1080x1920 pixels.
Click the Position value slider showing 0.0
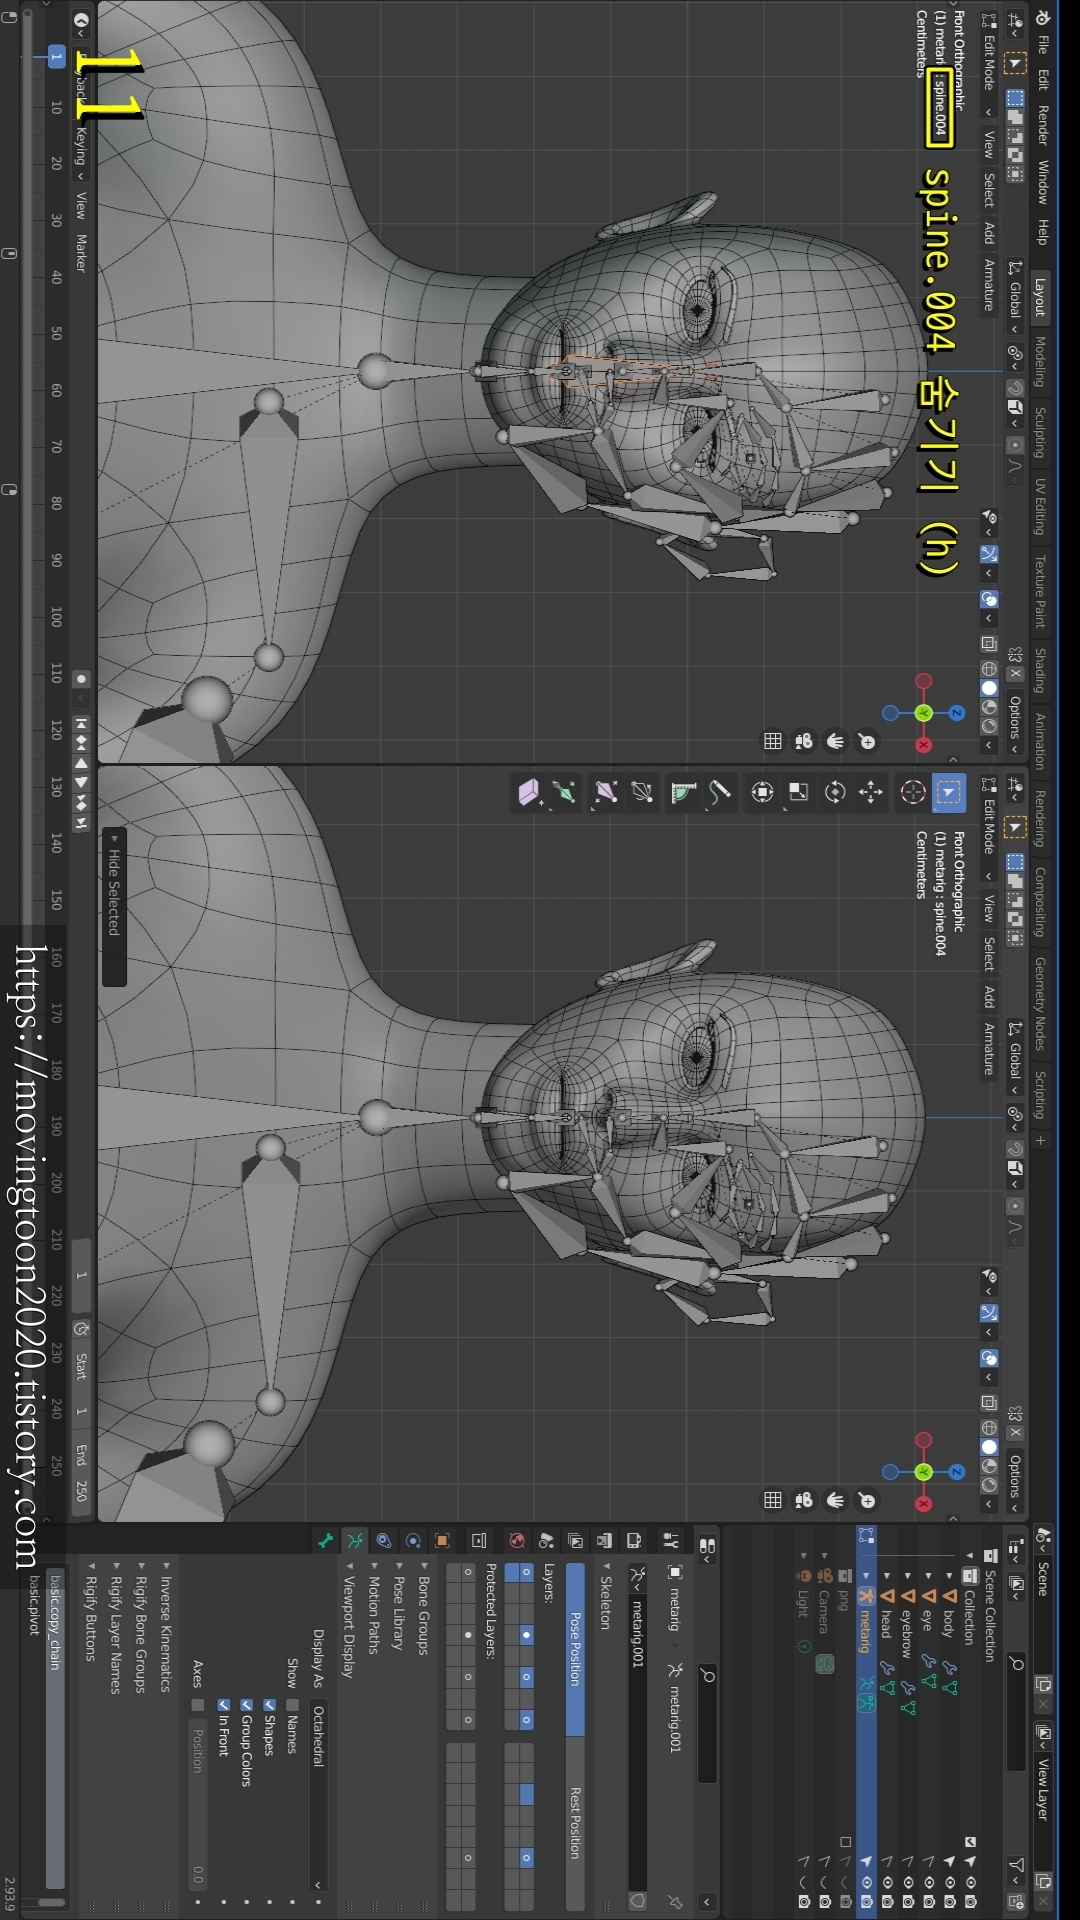pos(197,1804)
